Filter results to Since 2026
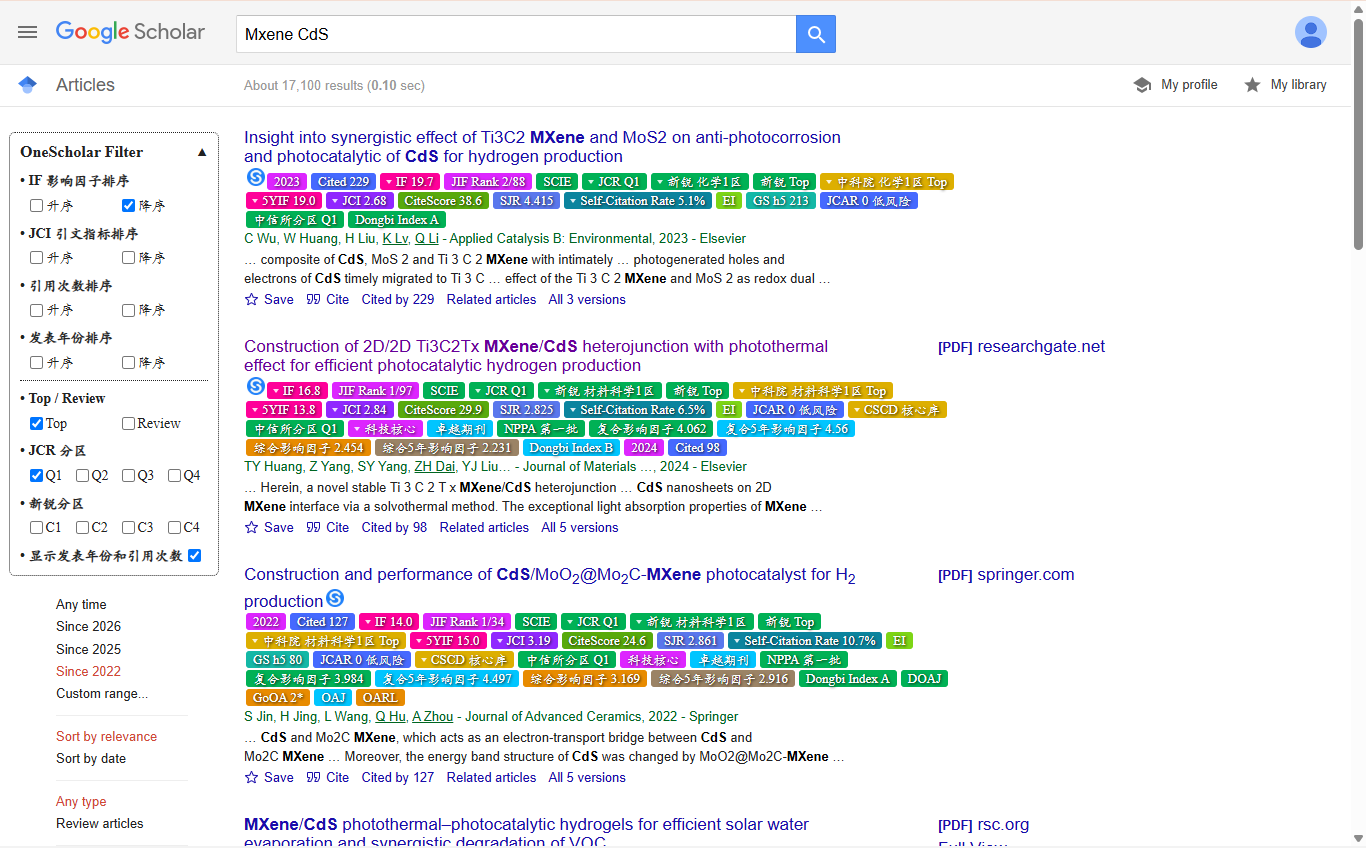 [x=88, y=626]
